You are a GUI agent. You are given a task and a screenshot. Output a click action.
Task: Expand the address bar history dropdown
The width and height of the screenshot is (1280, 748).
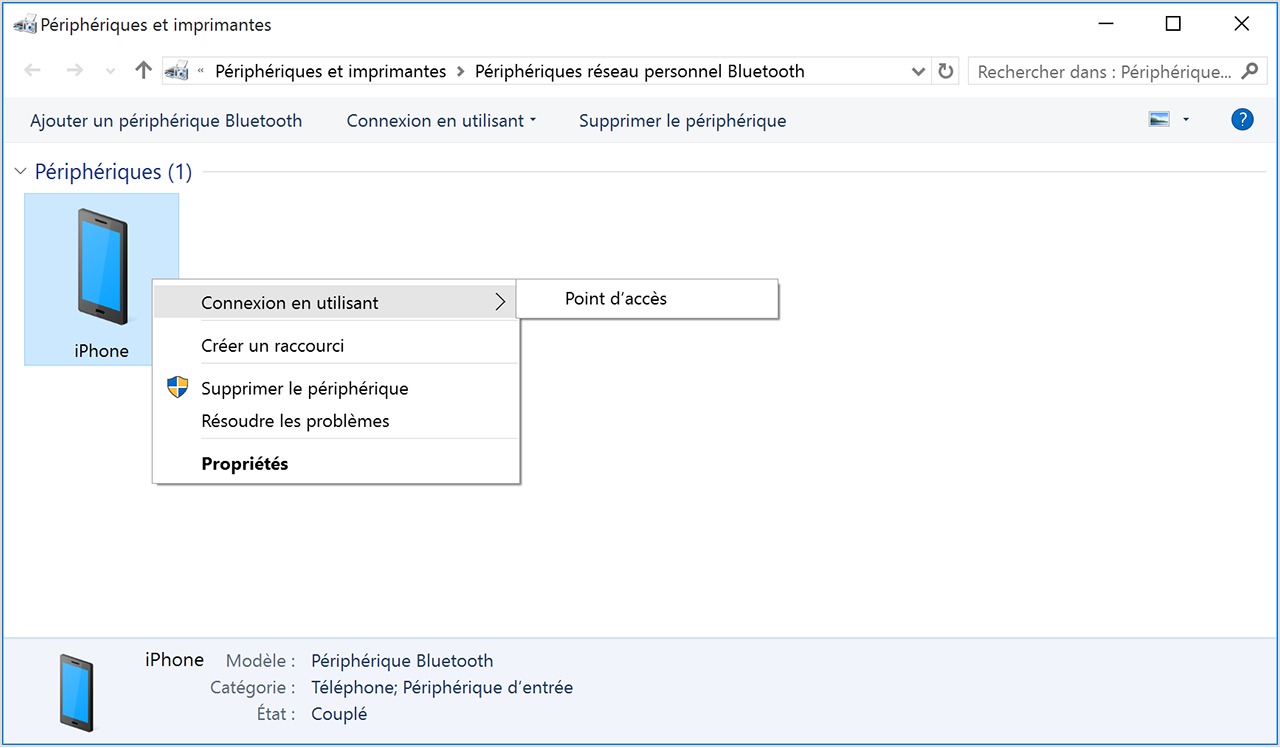(x=919, y=72)
